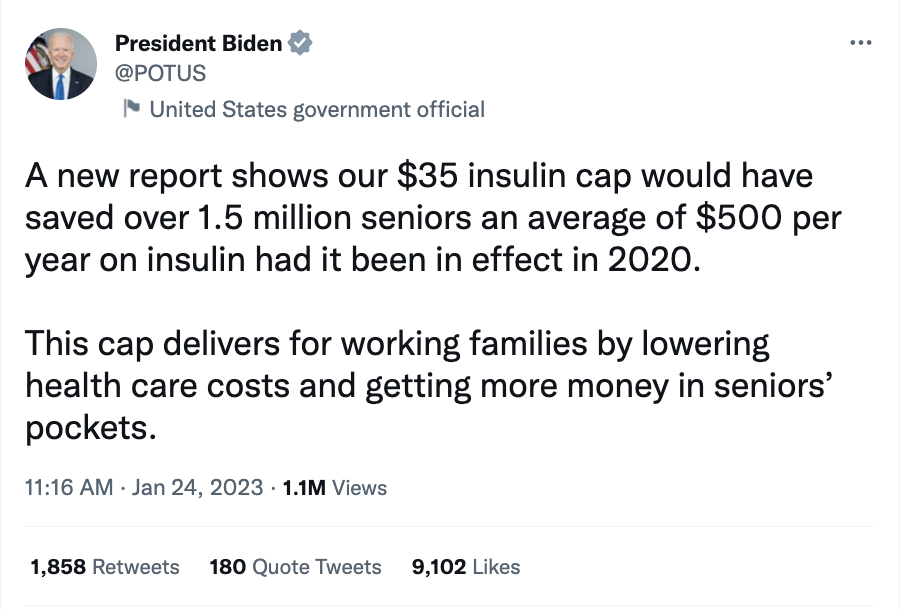Click the blue verified badge
Screen dimensions: 902x610
[300, 43]
